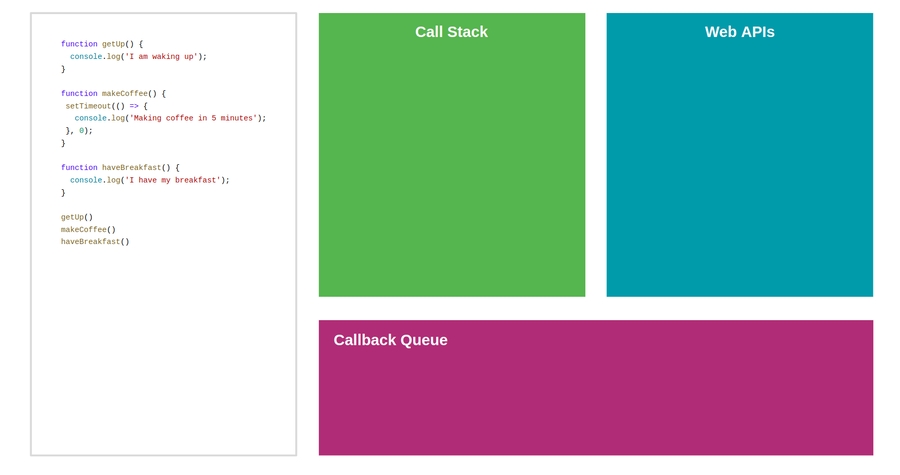This screenshot has width=900, height=475.
Task: Click inside the magenta Callback Queue panel body
Action: pyautogui.click(x=595, y=400)
